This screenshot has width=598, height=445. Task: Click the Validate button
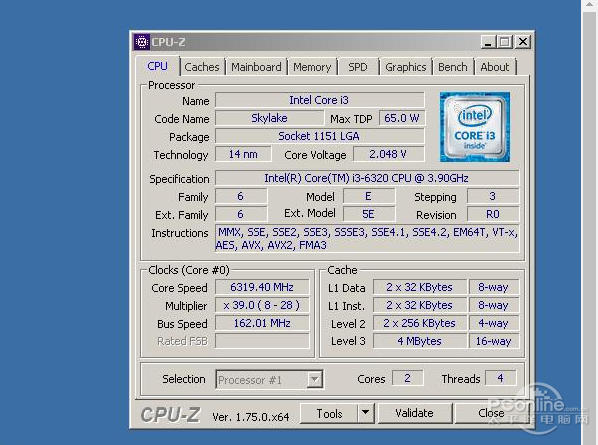coord(415,413)
